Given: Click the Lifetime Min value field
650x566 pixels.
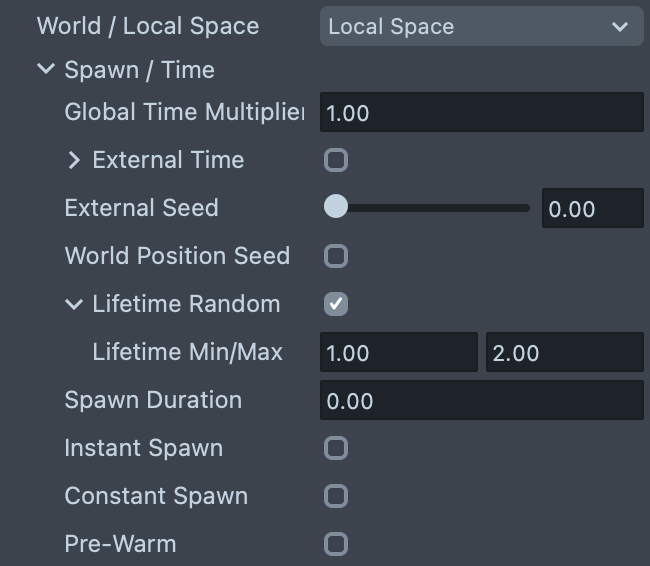Looking at the screenshot, I should (398, 352).
